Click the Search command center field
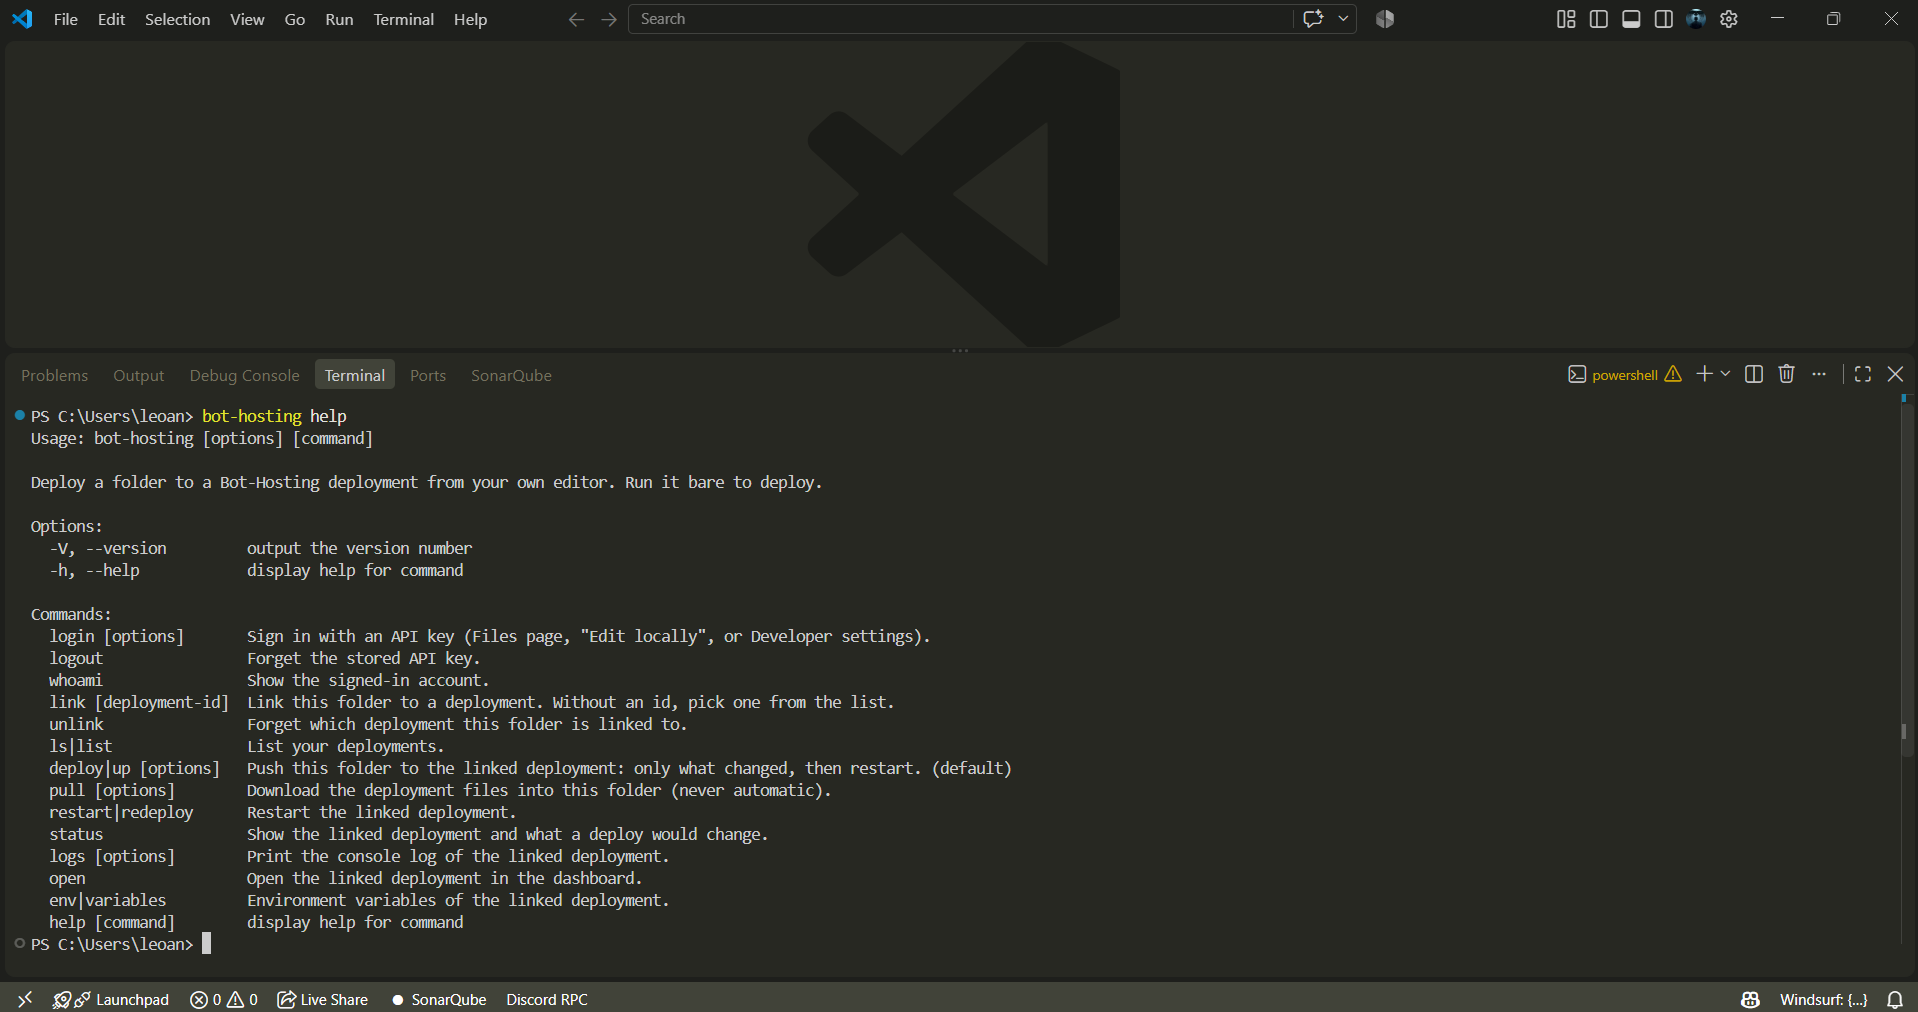1918x1012 pixels. [960, 19]
